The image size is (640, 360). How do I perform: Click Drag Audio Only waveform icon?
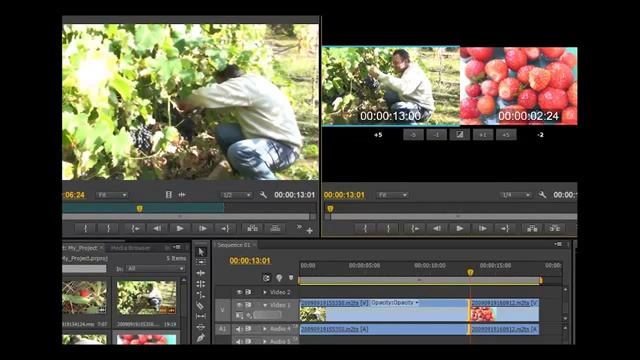click(x=182, y=195)
